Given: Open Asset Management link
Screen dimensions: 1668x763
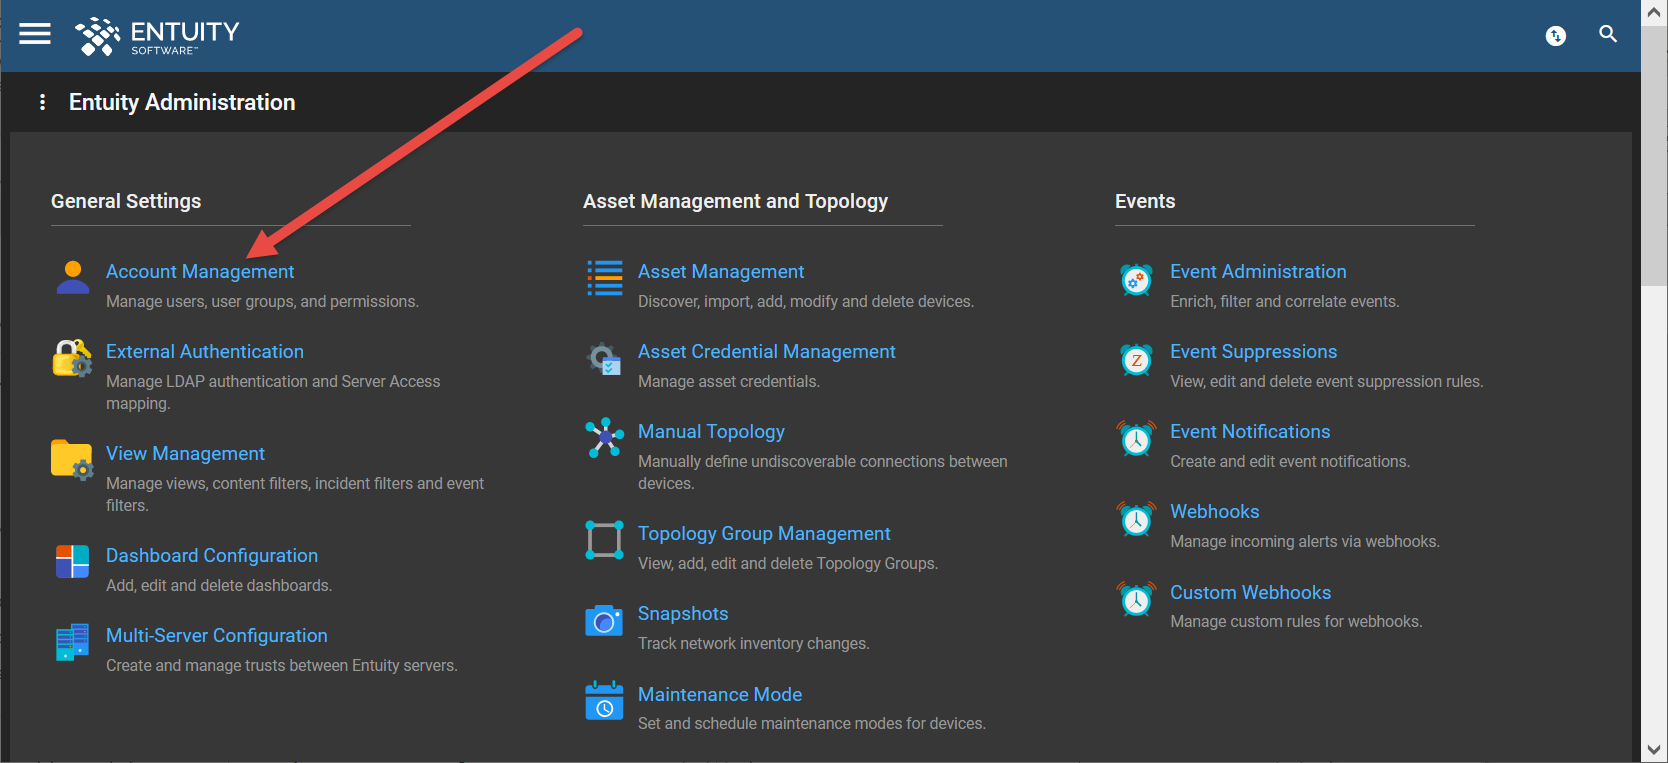Looking at the screenshot, I should coord(721,272).
